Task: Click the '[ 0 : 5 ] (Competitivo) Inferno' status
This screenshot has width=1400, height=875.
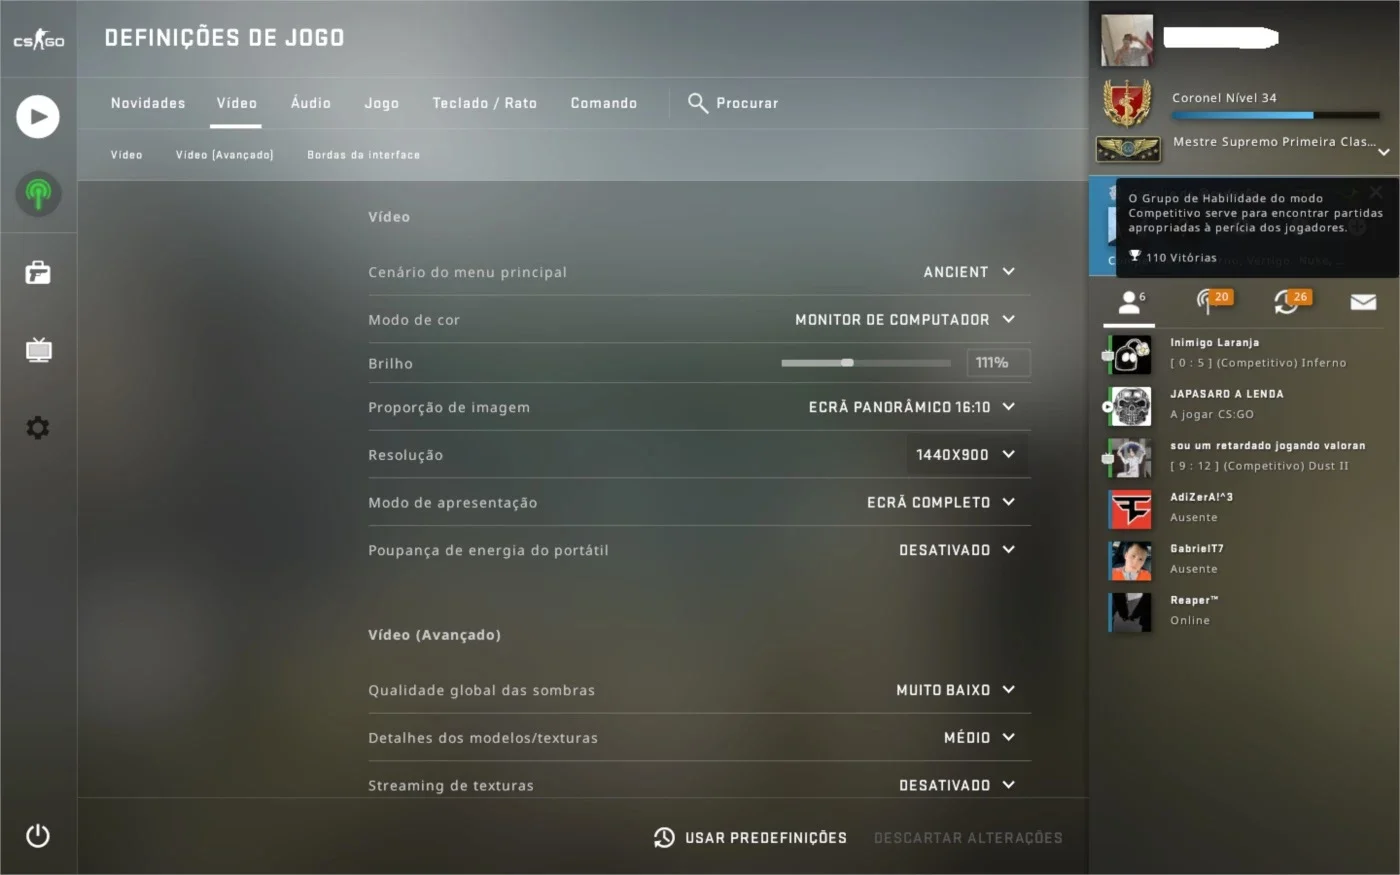Action: (1258, 363)
